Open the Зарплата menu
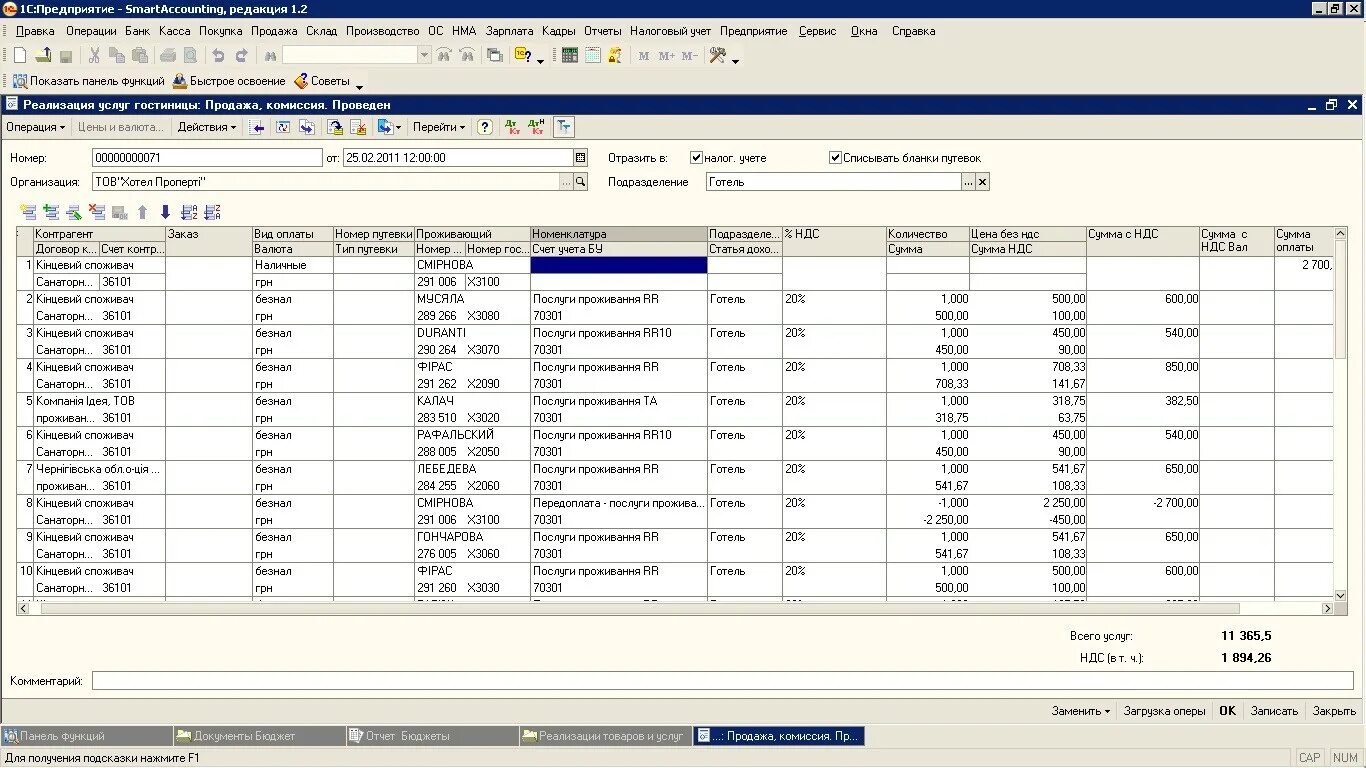1366x768 pixels. coord(510,31)
